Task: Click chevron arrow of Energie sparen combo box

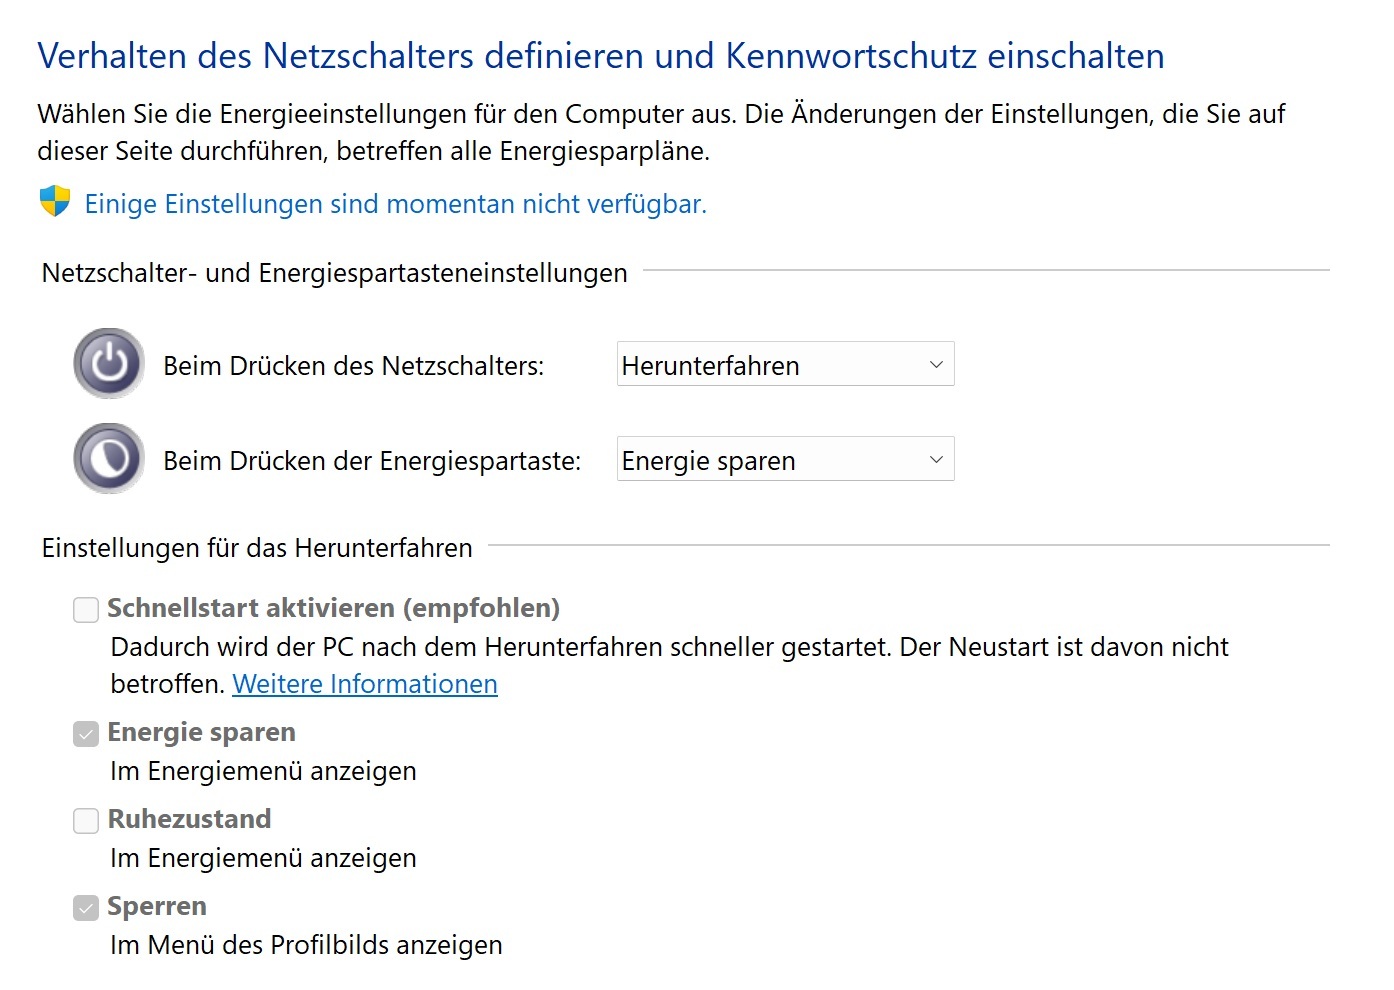Action: tap(936, 460)
